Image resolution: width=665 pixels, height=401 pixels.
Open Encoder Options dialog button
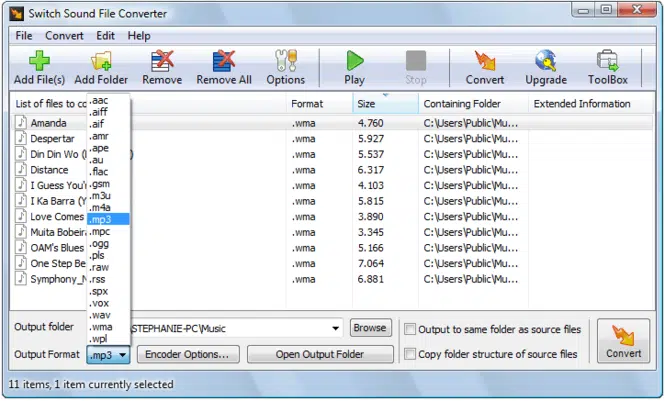[x=188, y=354]
